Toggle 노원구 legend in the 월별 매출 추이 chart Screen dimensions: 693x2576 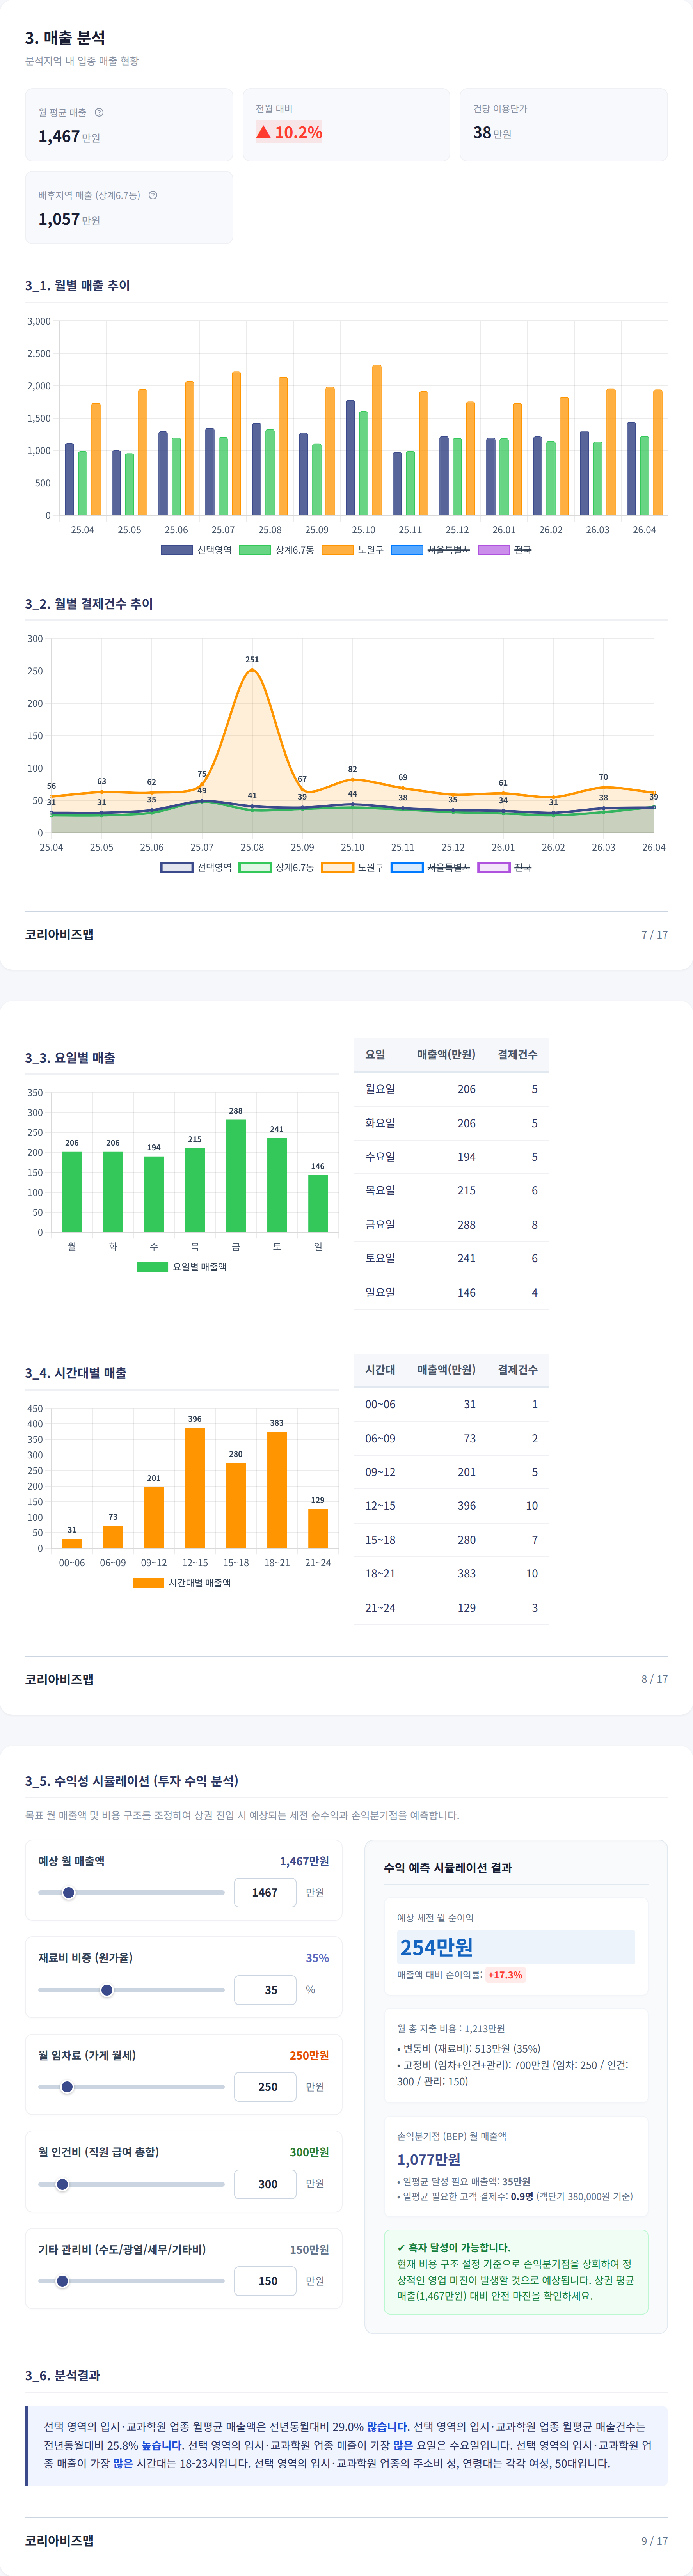pos(352,550)
